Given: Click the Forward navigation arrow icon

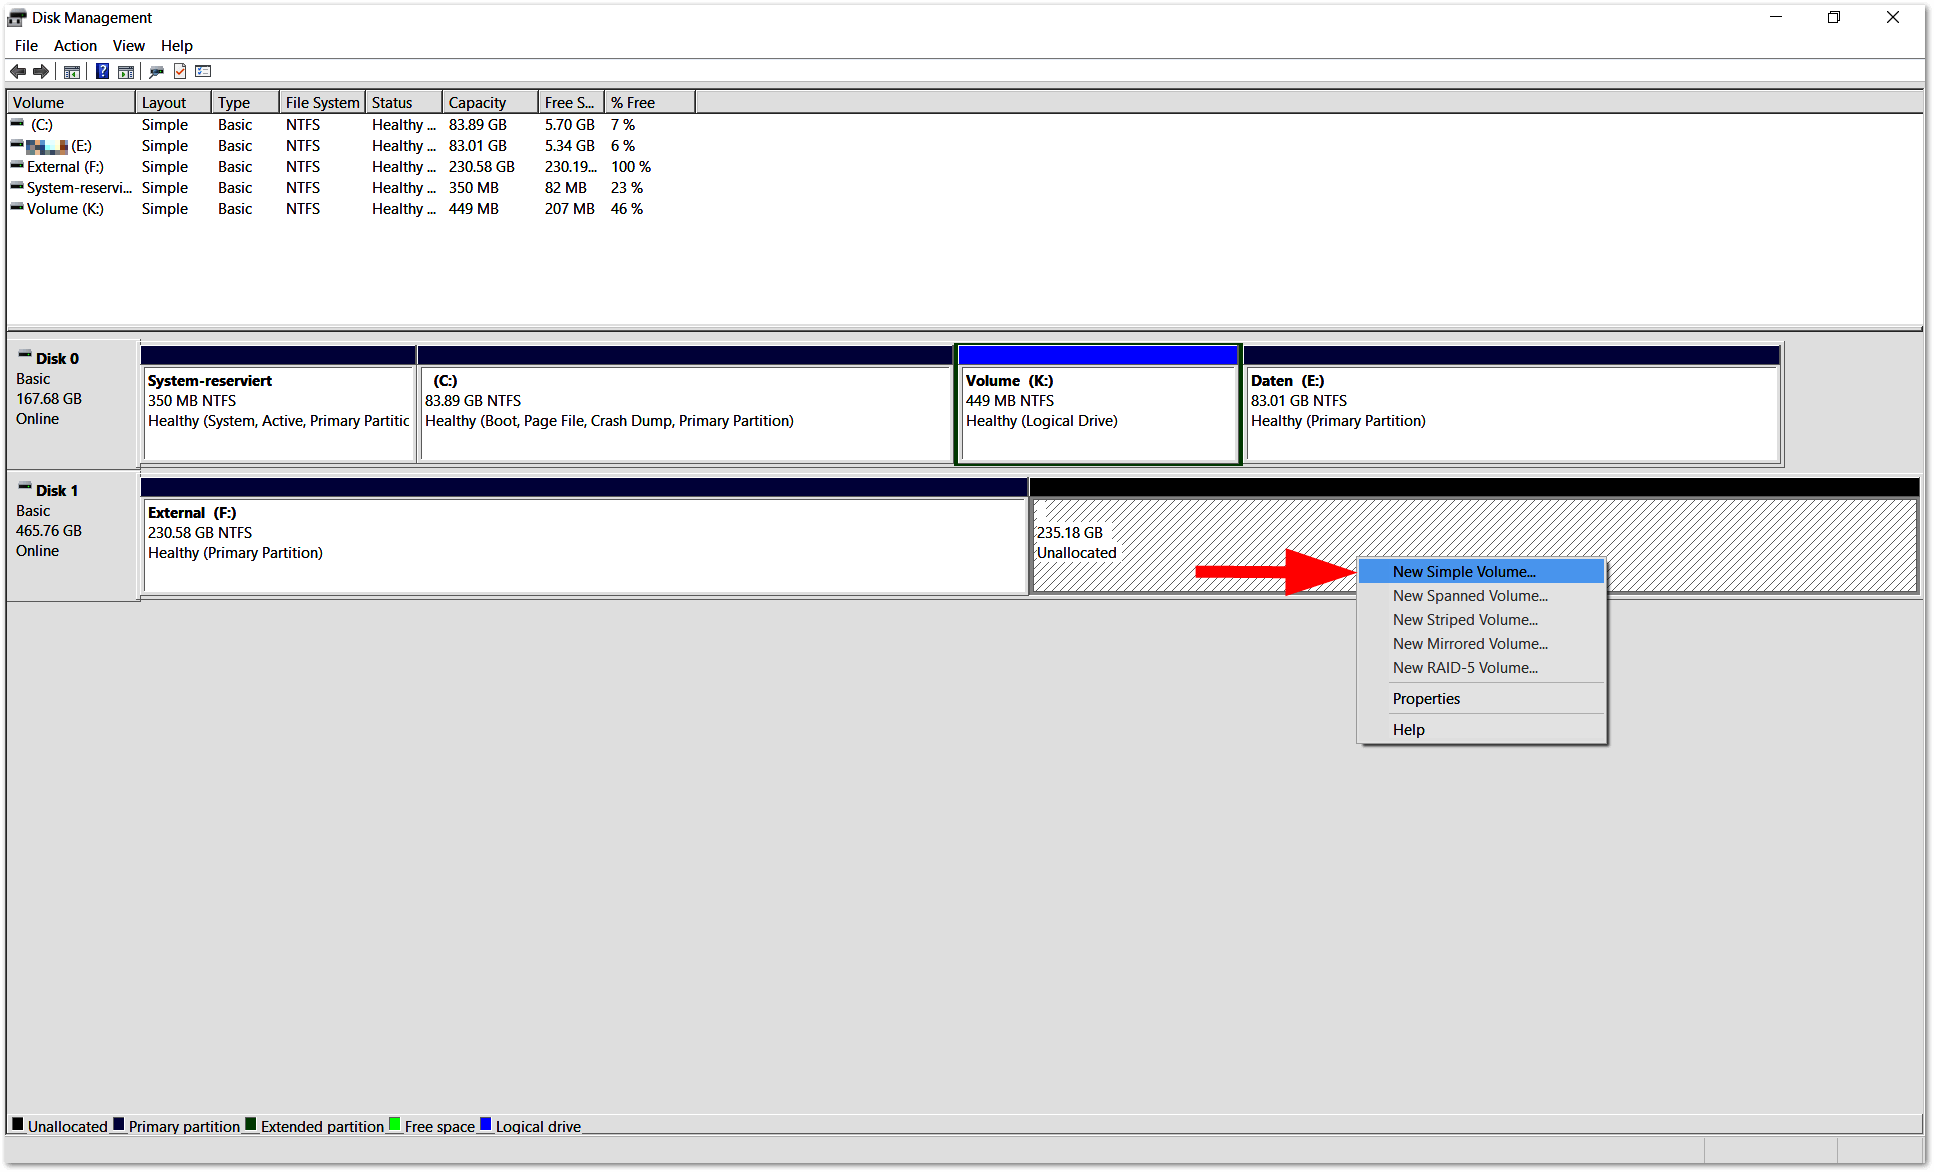Looking at the screenshot, I should [41, 71].
